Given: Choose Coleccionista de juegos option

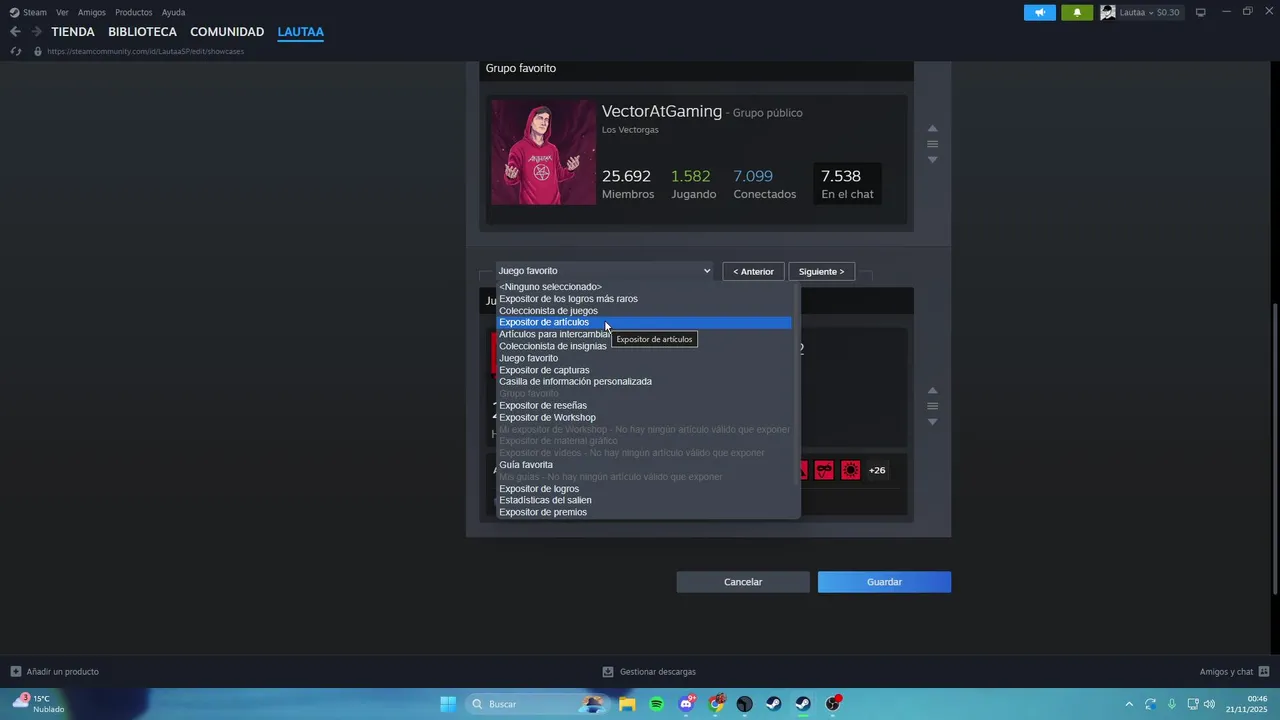Looking at the screenshot, I should point(644,311).
